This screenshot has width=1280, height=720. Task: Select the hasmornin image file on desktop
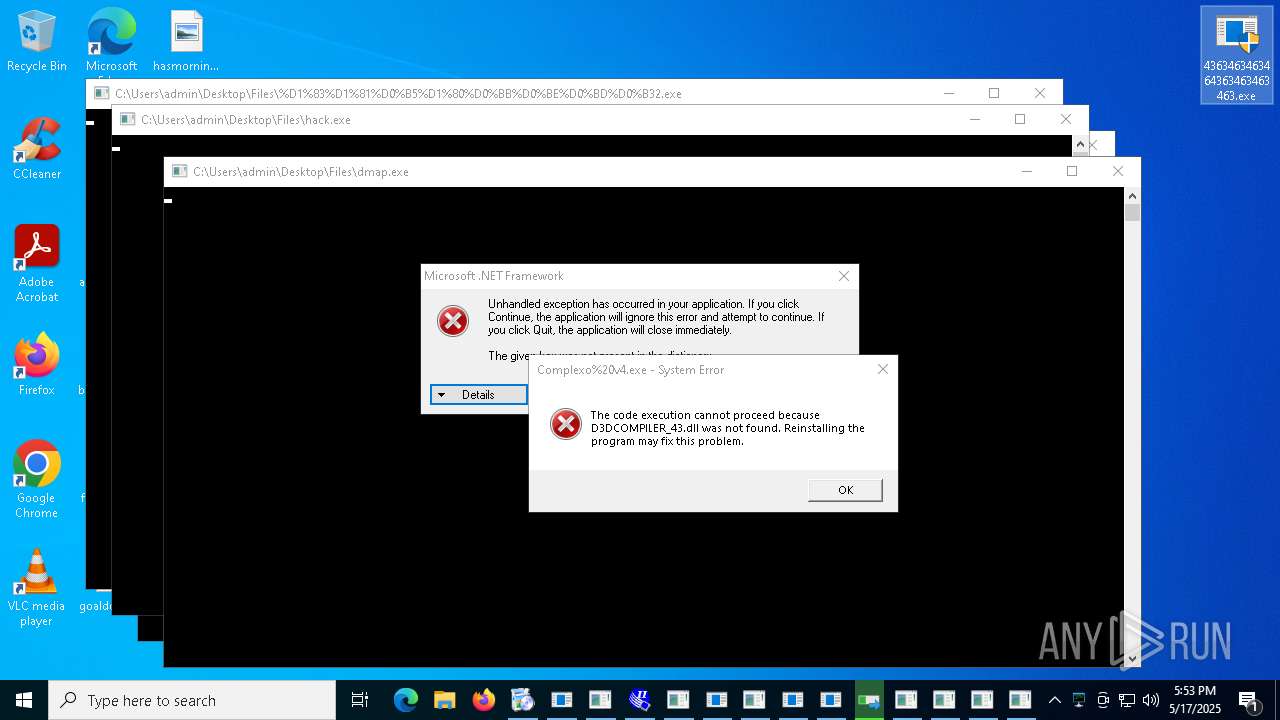pyautogui.click(x=186, y=42)
